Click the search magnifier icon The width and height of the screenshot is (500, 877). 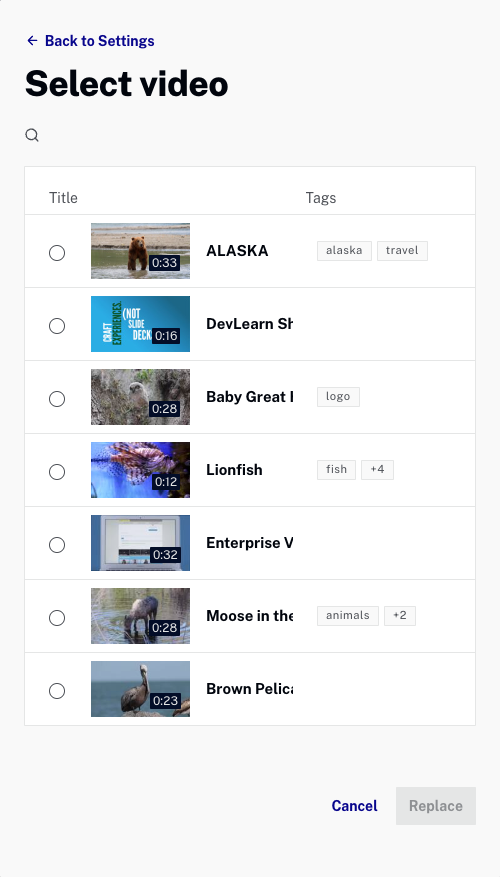32,135
